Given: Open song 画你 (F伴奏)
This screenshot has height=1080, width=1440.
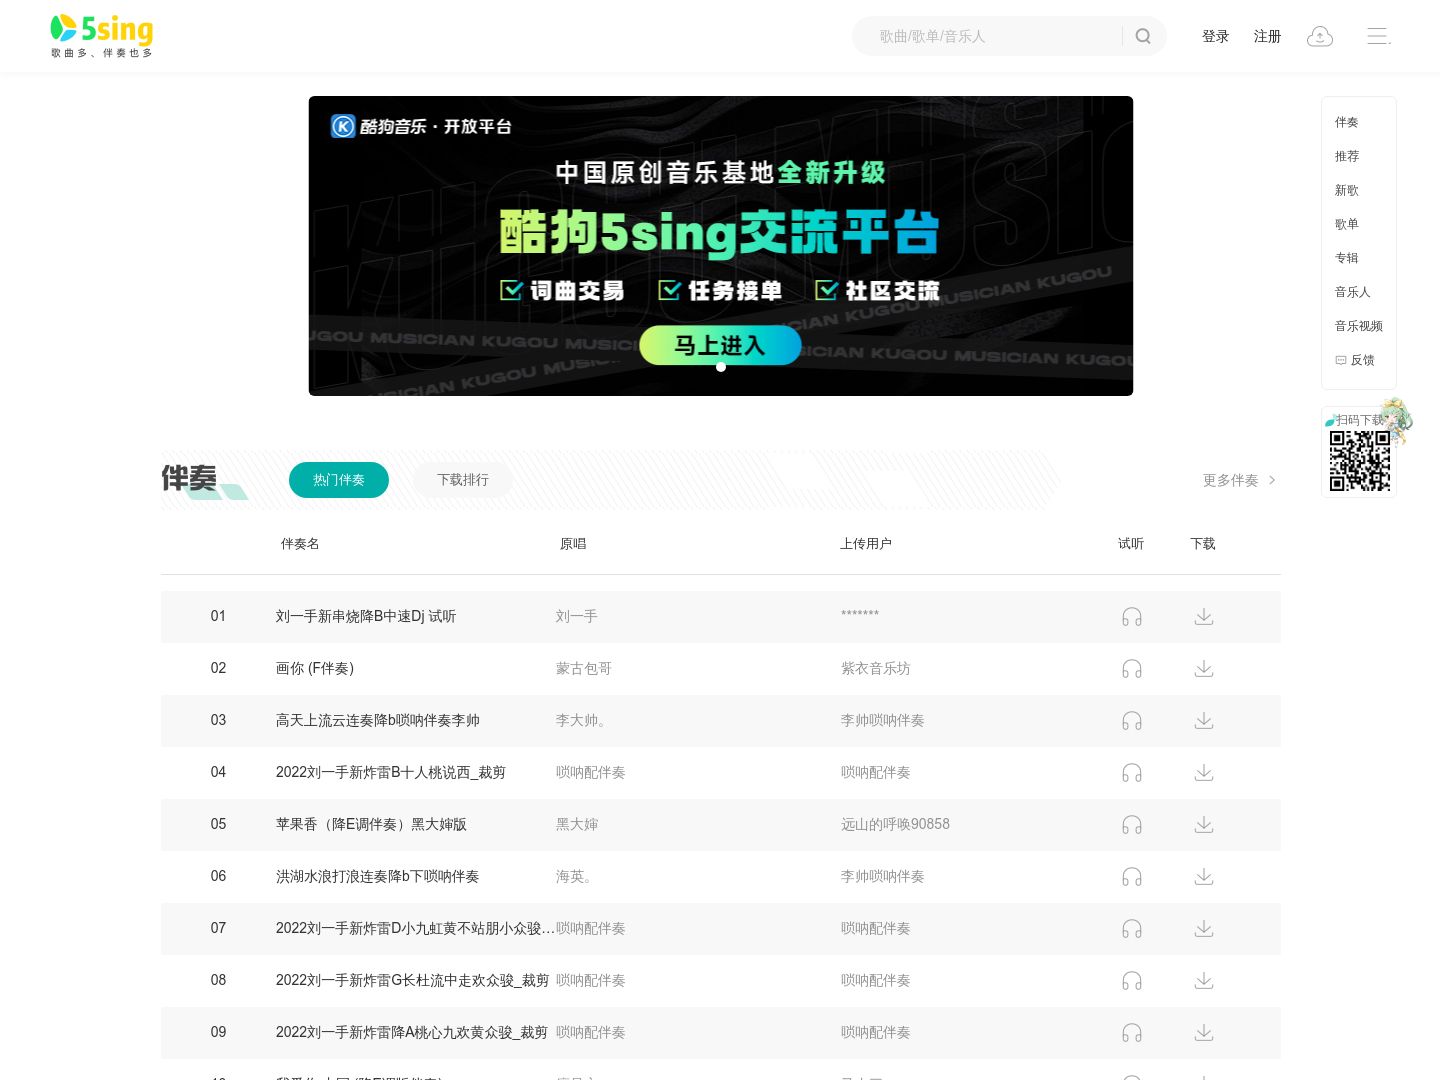Looking at the screenshot, I should tap(315, 668).
